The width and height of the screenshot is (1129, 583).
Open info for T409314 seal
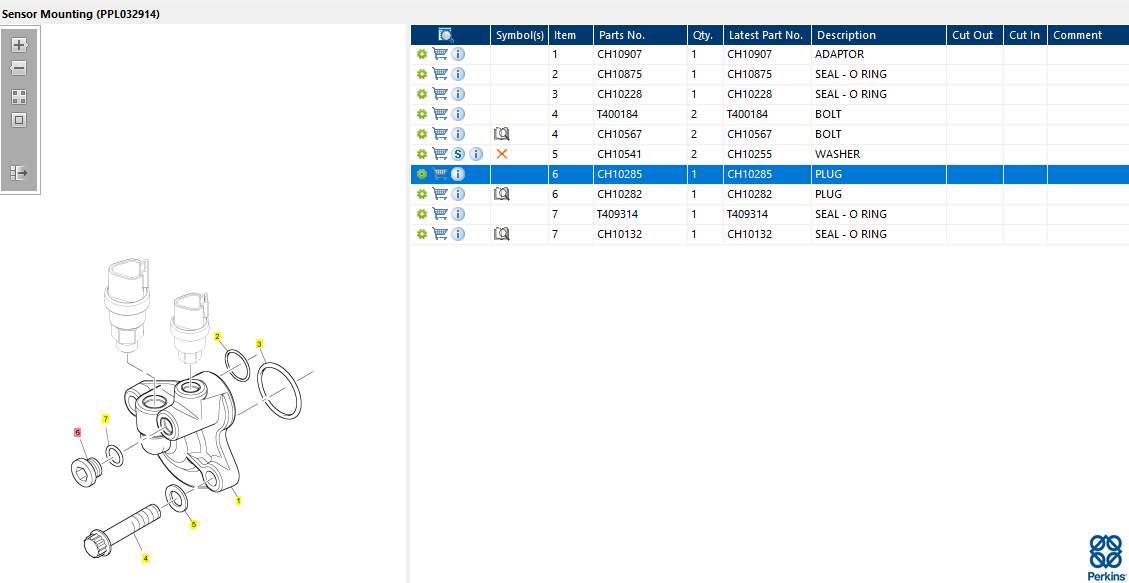458,214
